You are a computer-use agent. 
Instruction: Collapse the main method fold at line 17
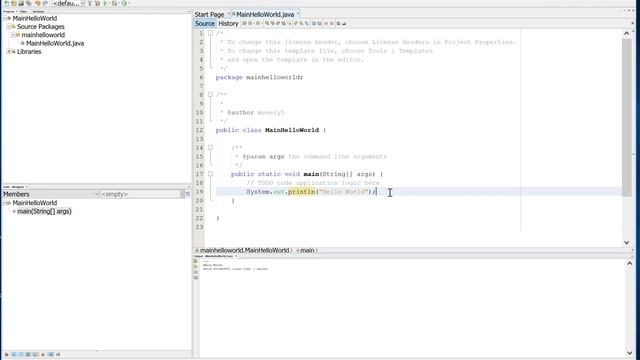(x=210, y=174)
